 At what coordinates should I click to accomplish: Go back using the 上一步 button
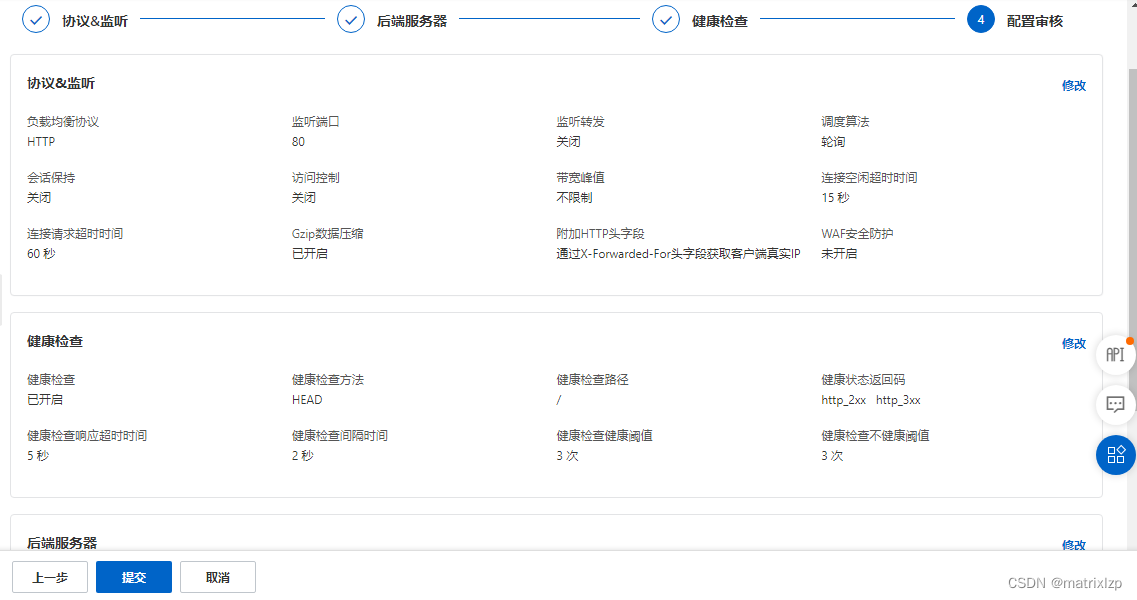49,577
